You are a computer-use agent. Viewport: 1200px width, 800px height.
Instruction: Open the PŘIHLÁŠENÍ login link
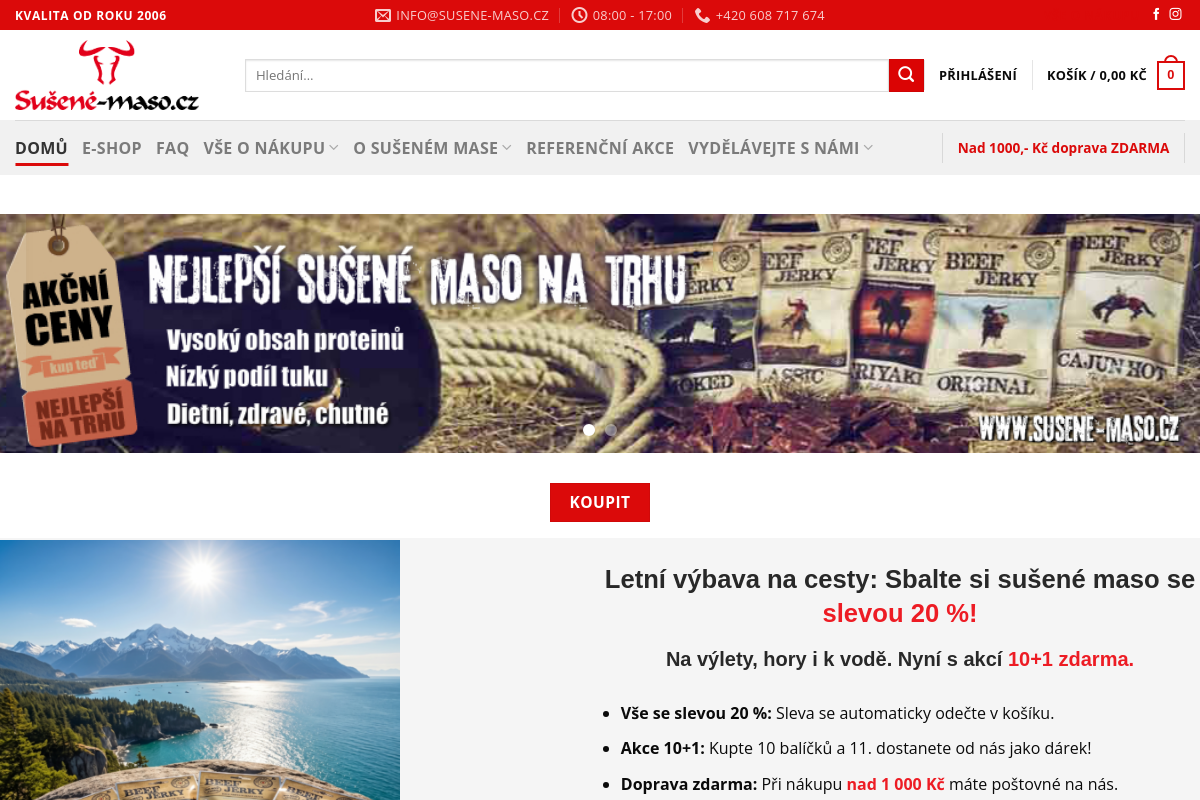click(978, 75)
